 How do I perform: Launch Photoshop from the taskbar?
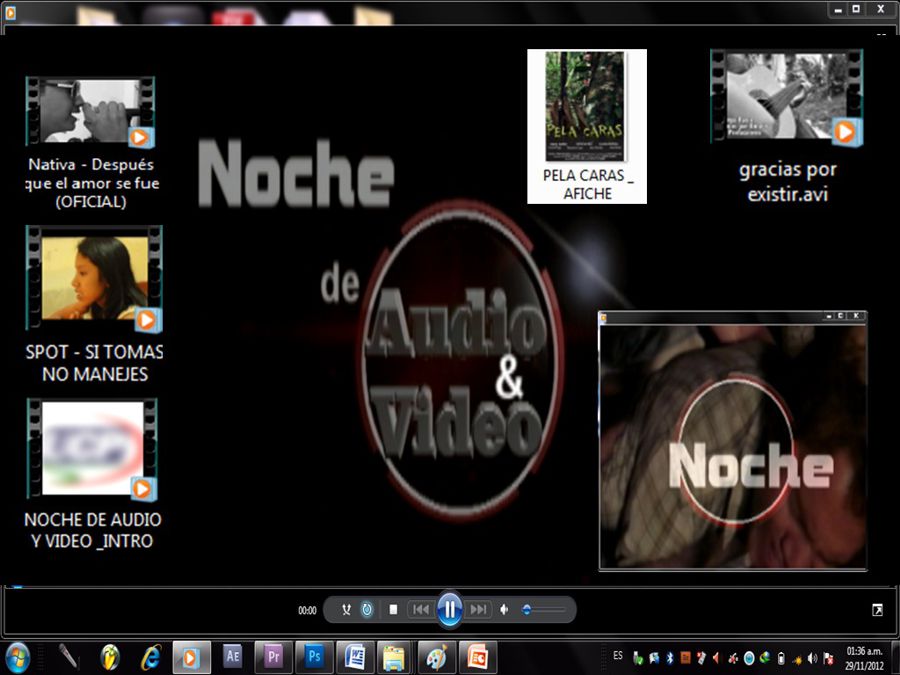(314, 657)
